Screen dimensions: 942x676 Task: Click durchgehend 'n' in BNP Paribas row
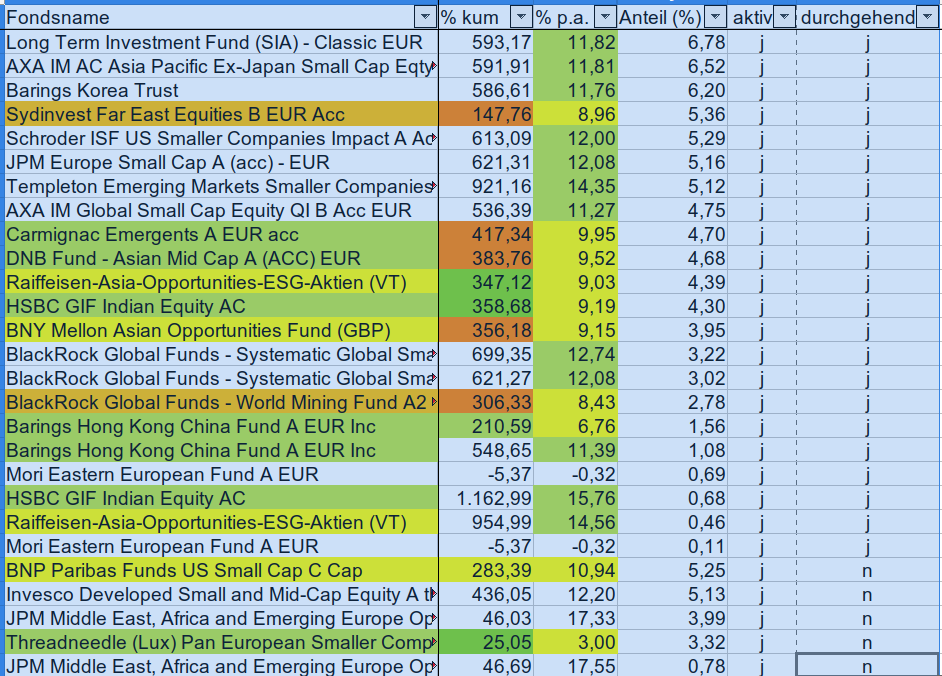click(867, 570)
